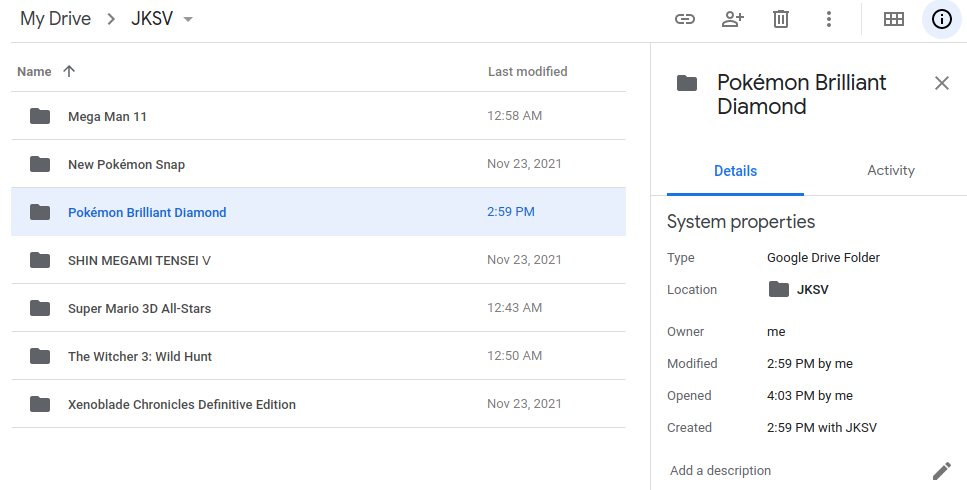Switch to grid layout view
967x490 pixels.
pos(894,19)
